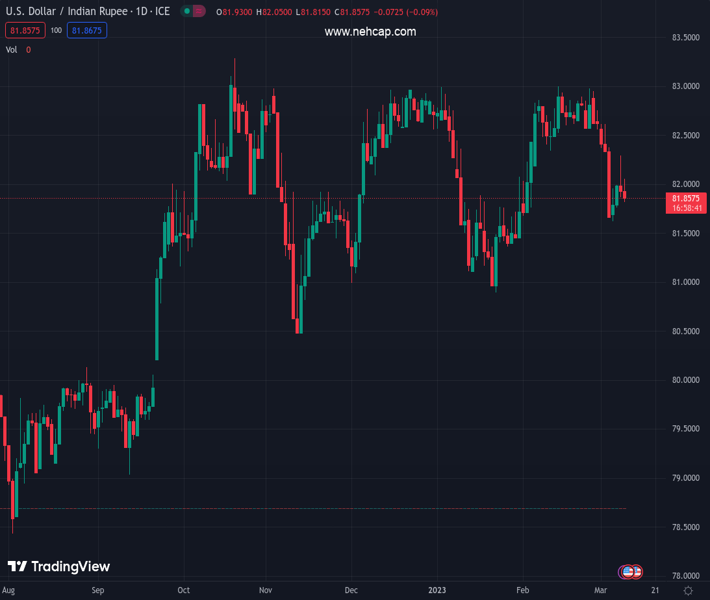Click the 83.0000 price axis label
This screenshot has width=710, height=600.
[684, 87]
